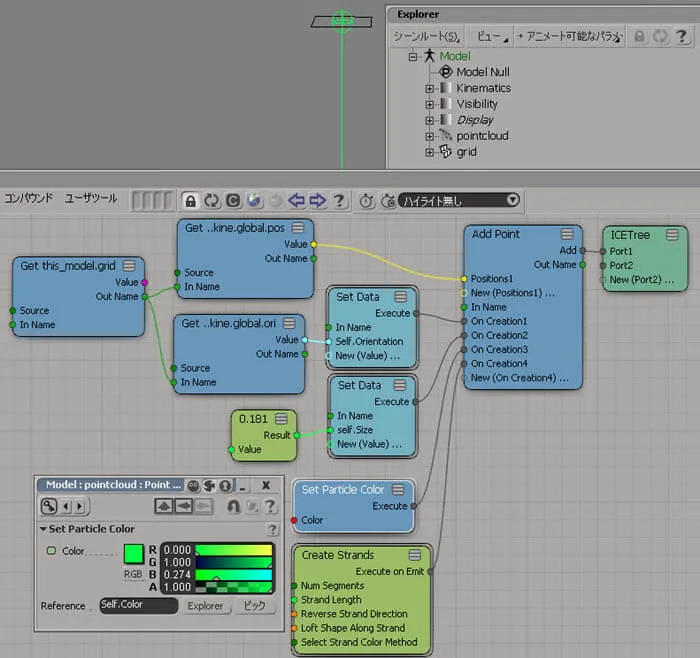Screen dimensions: 700x658
Task: Click the refresh icon in ICE tree toolbar
Action: click(212, 201)
